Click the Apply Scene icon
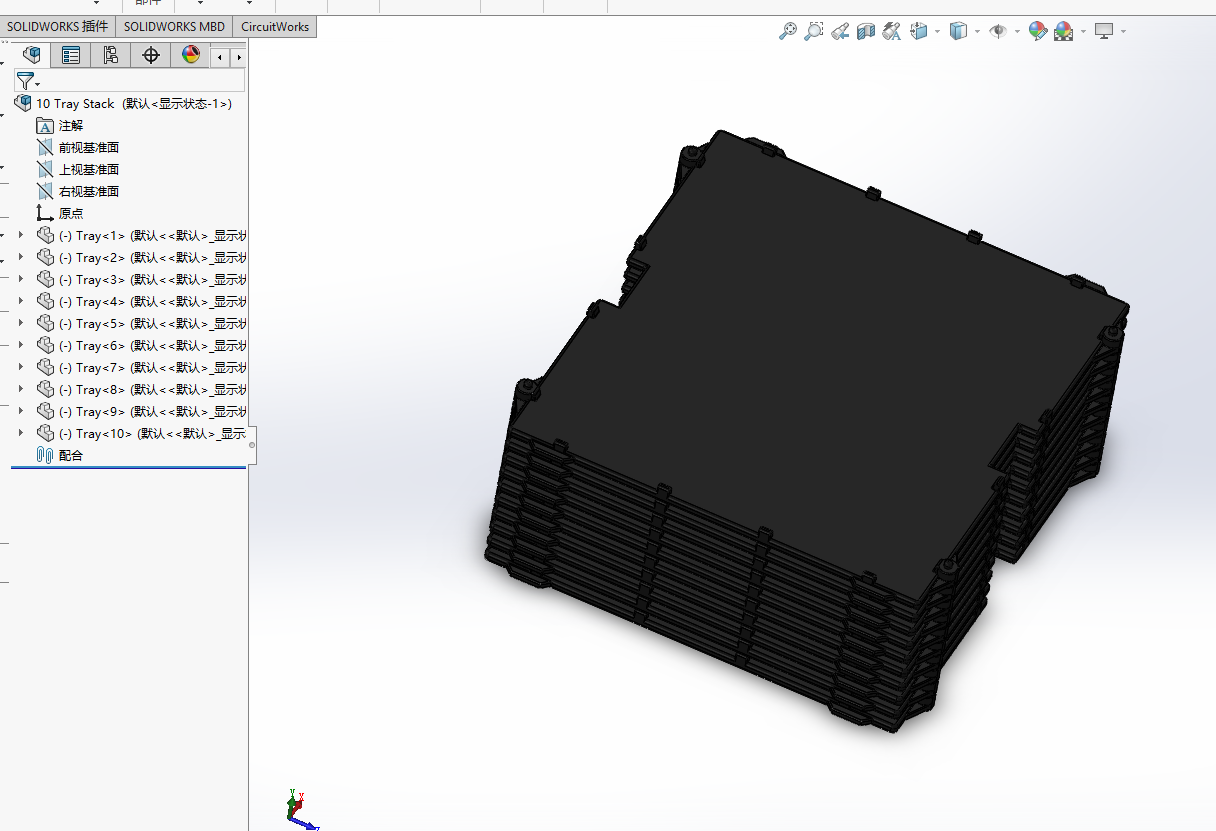The height and width of the screenshot is (831, 1216). coord(1063,31)
